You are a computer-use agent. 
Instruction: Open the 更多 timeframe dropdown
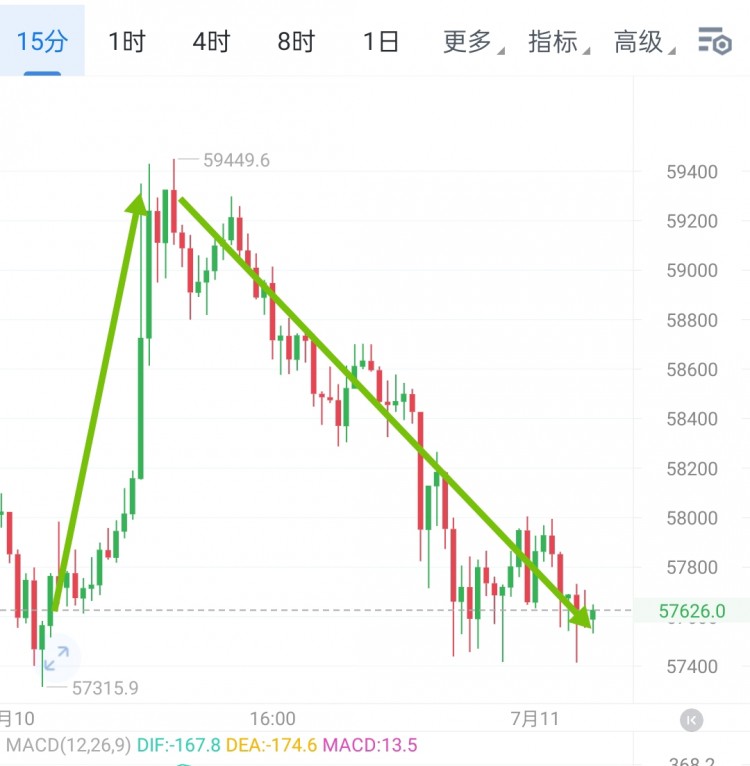[x=472, y=42]
